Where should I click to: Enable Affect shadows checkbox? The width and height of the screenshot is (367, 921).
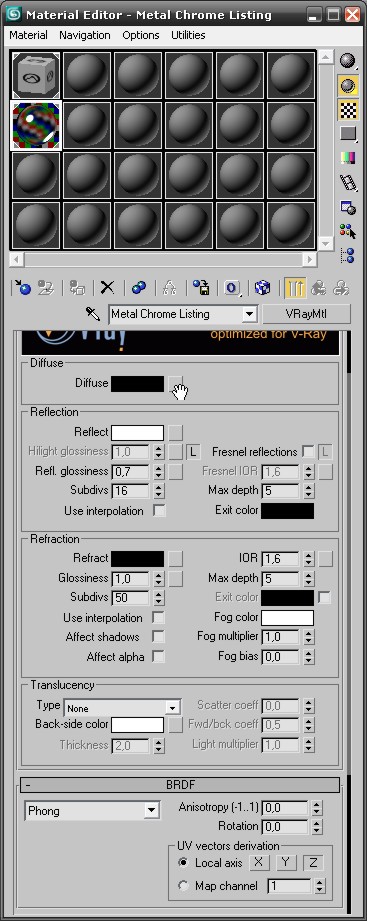pyautogui.click(x=158, y=636)
